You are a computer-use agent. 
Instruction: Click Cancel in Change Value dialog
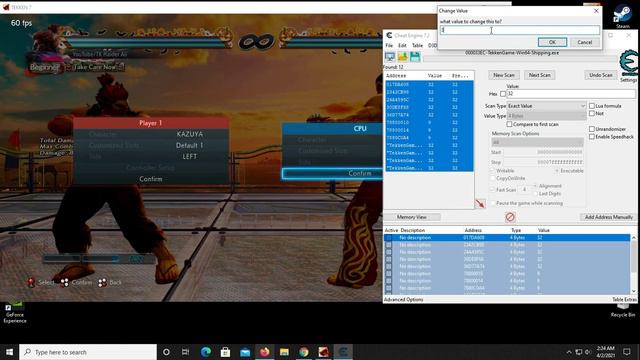pos(584,42)
